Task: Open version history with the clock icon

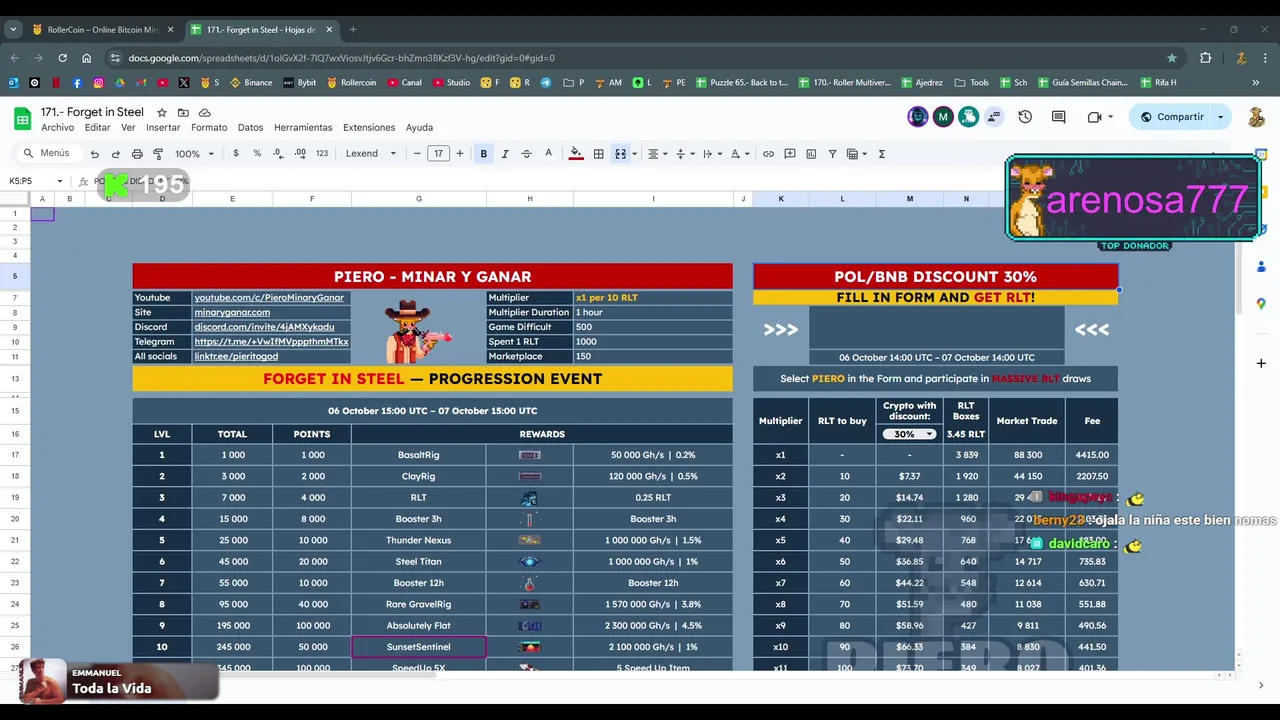Action: (x=1025, y=117)
